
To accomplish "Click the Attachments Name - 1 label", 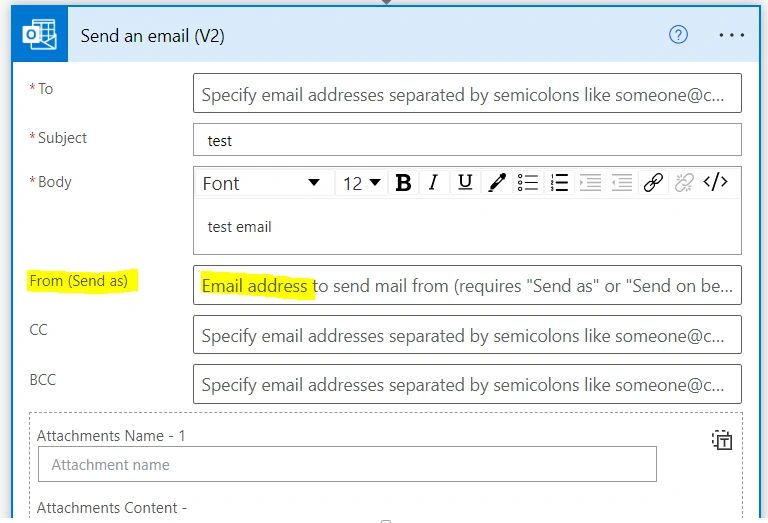I will pos(111,435).
